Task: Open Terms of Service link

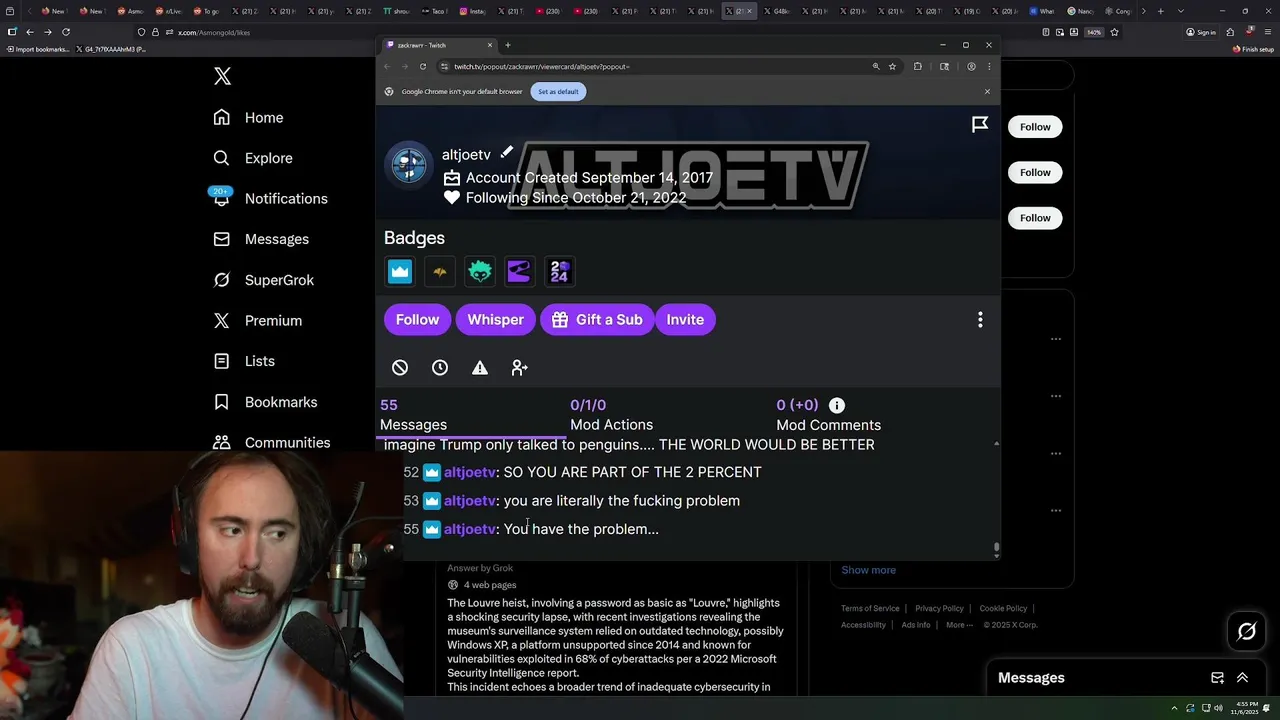Action: click(870, 608)
